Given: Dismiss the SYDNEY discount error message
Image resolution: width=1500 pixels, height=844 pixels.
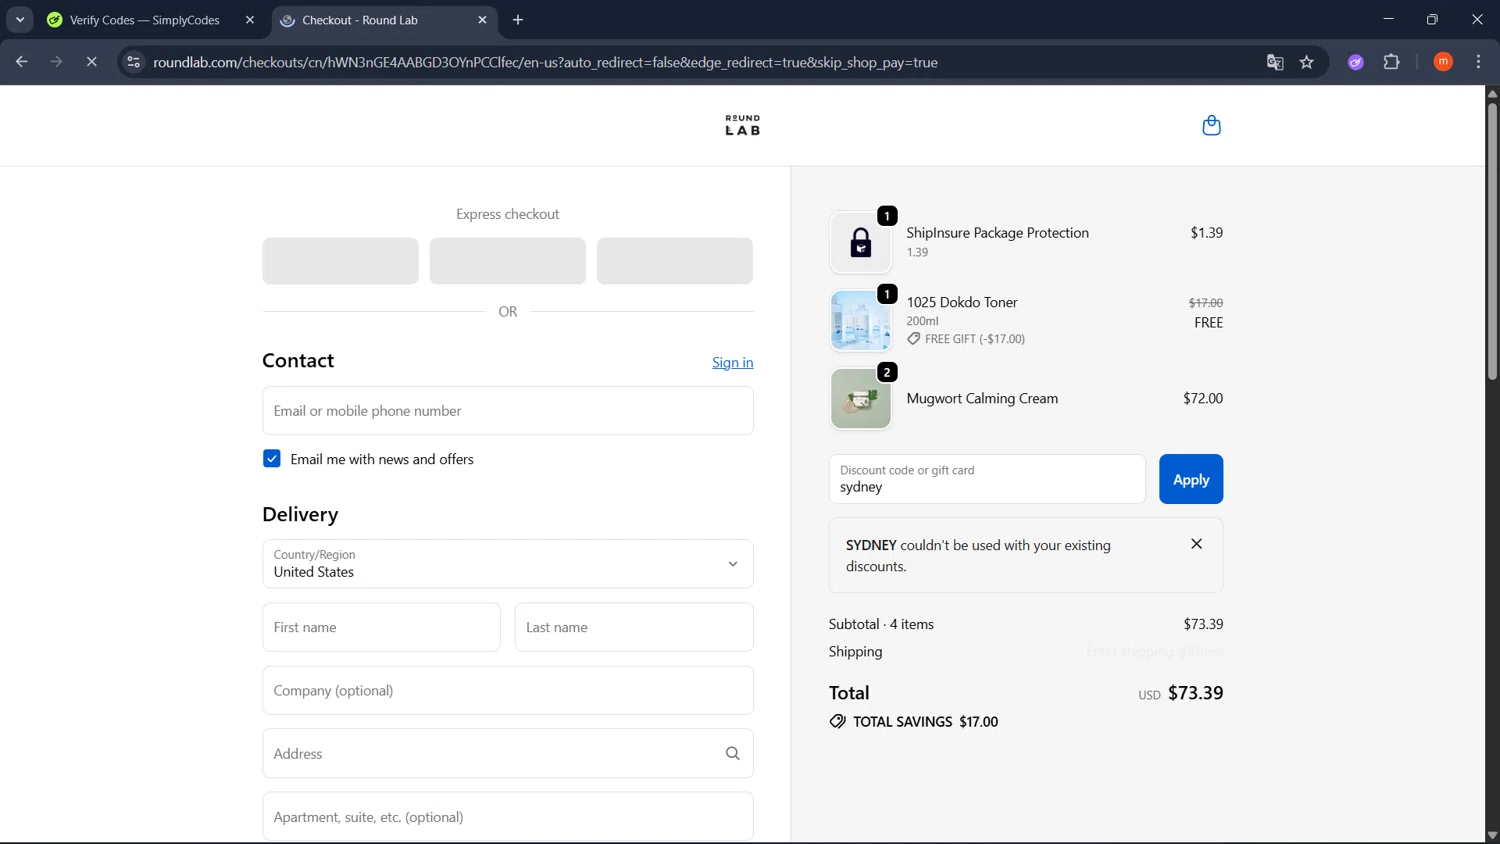Looking at the screenshot, I should pos(1196,544).
